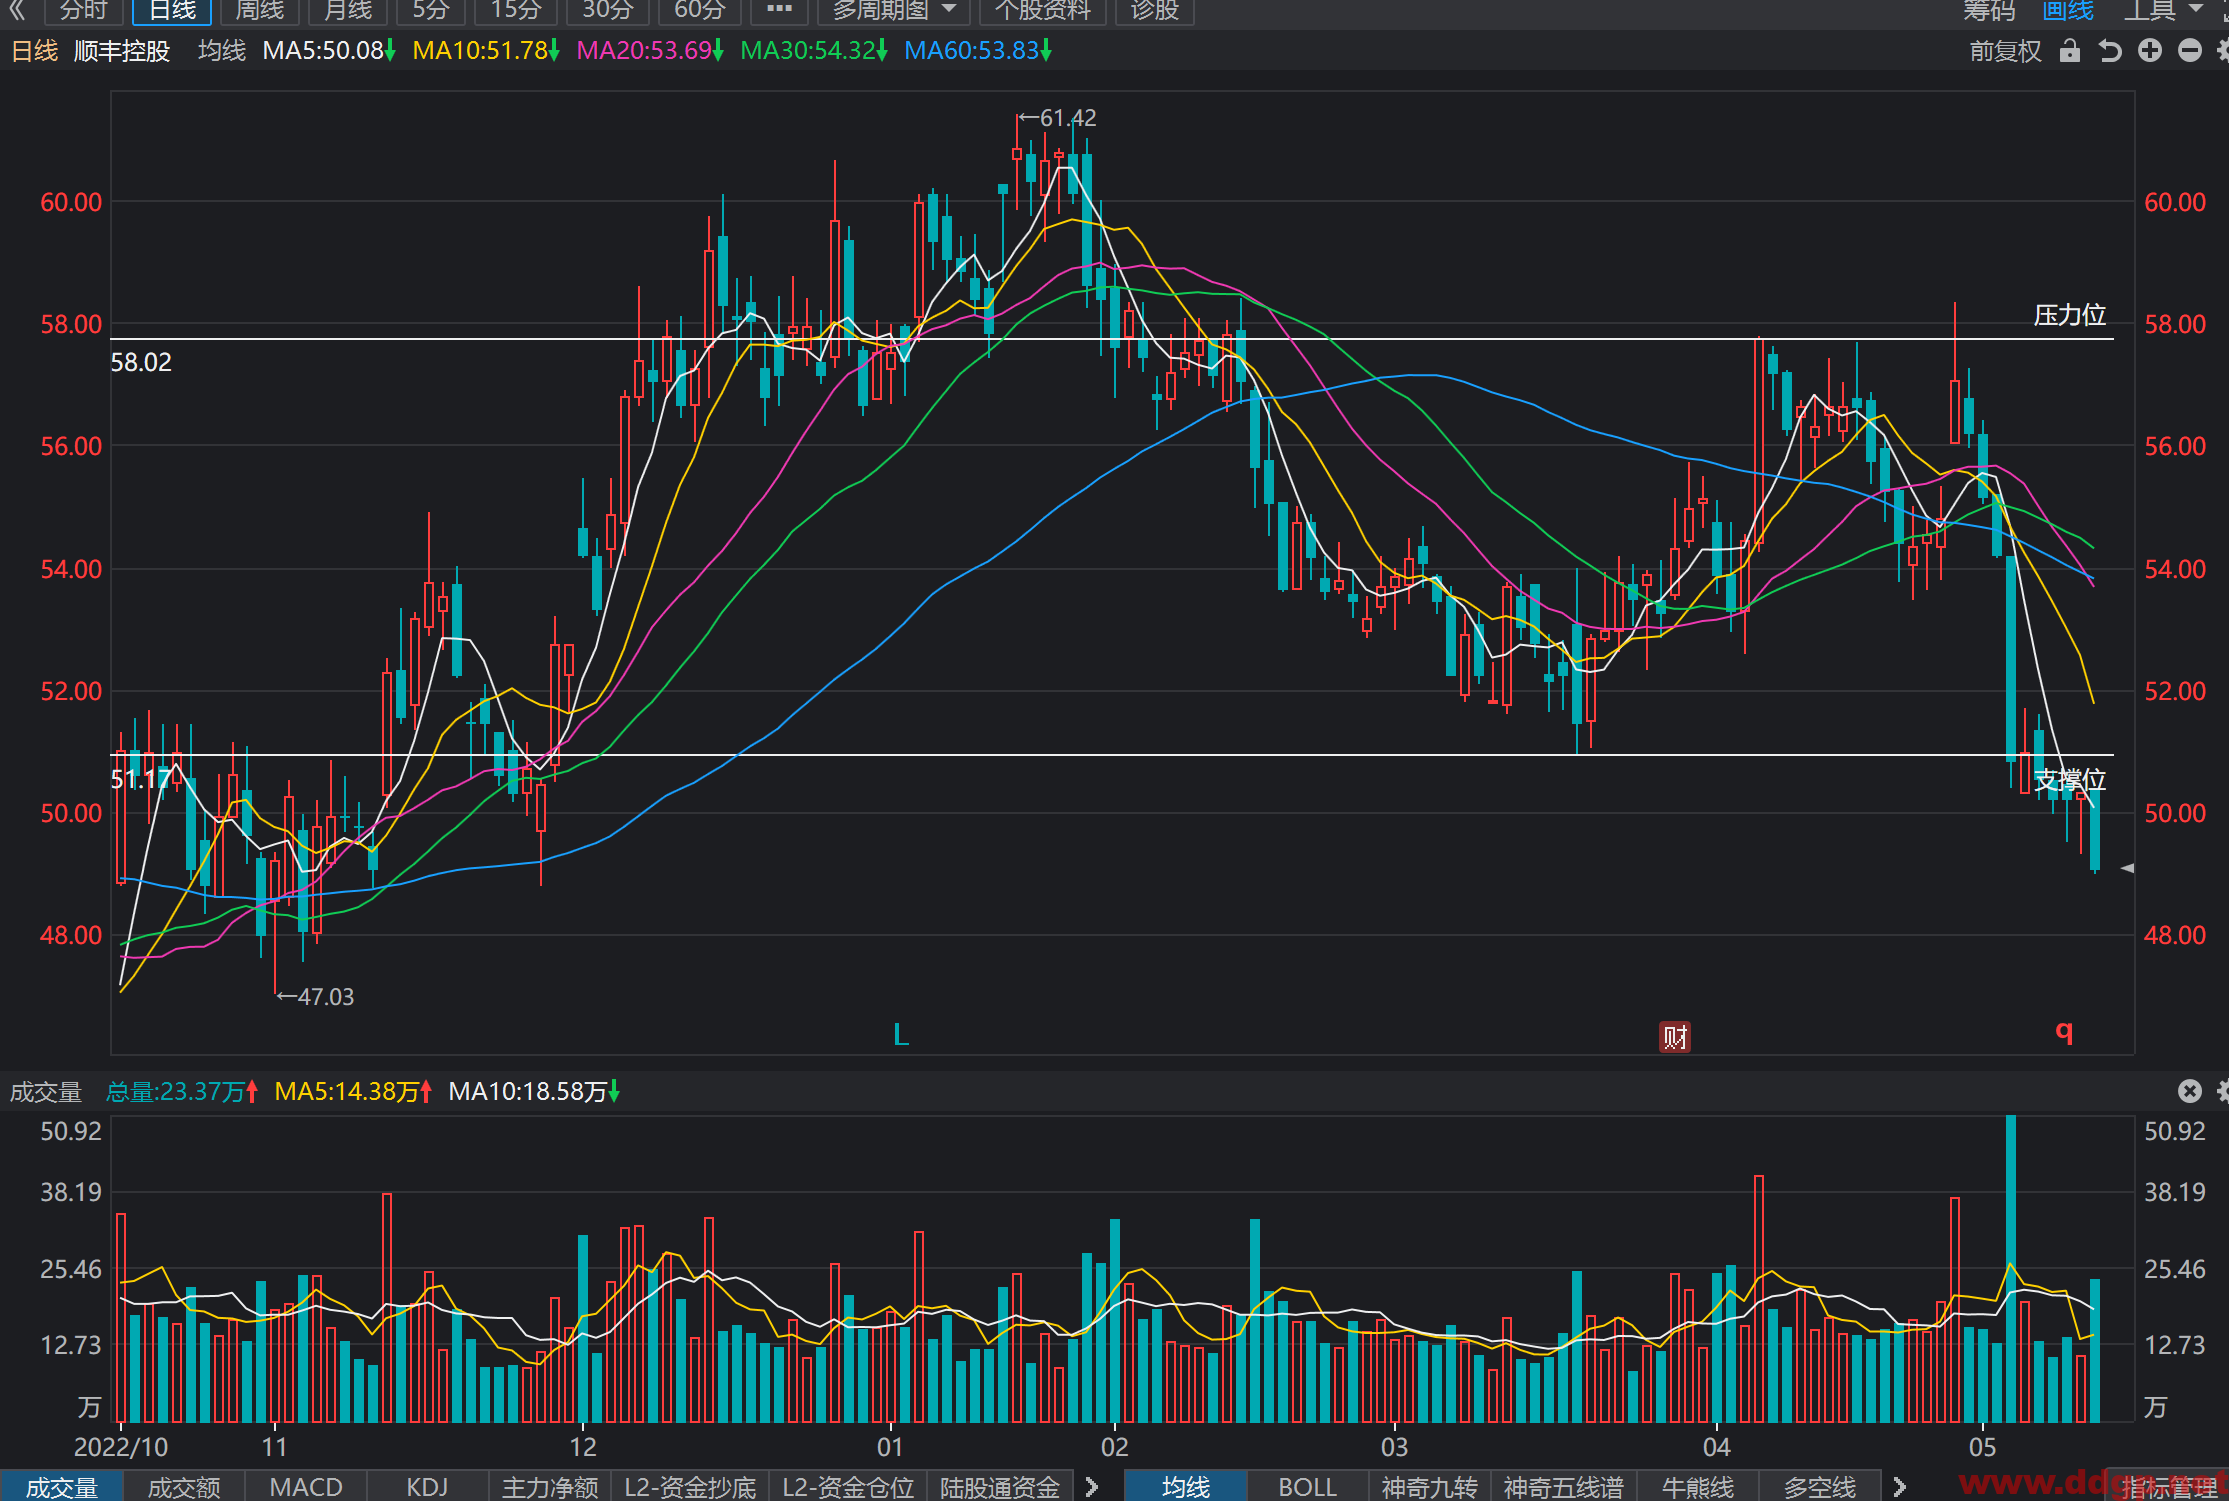Open the 个股资料 stock info
The width and height of the screenshot is (2229, 1501).
point(1042,11)
